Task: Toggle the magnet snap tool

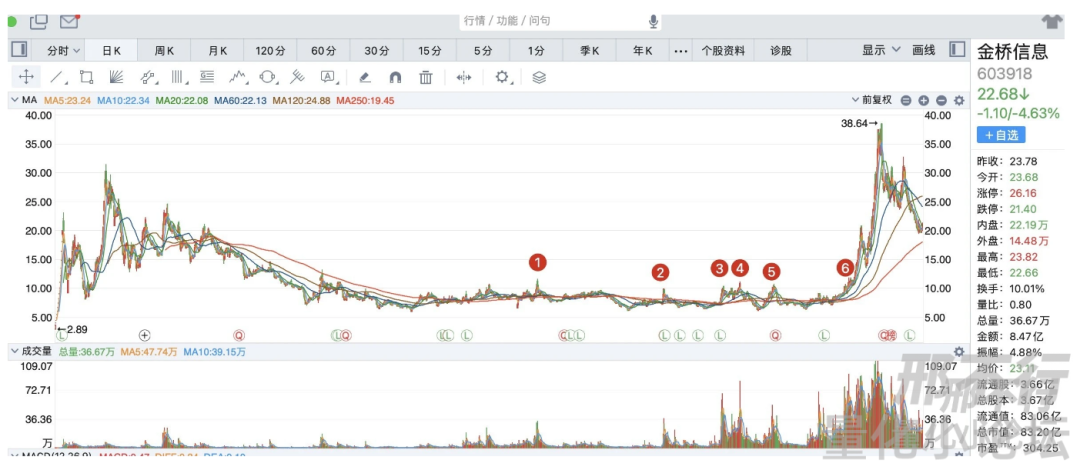Action: (395, 77)
